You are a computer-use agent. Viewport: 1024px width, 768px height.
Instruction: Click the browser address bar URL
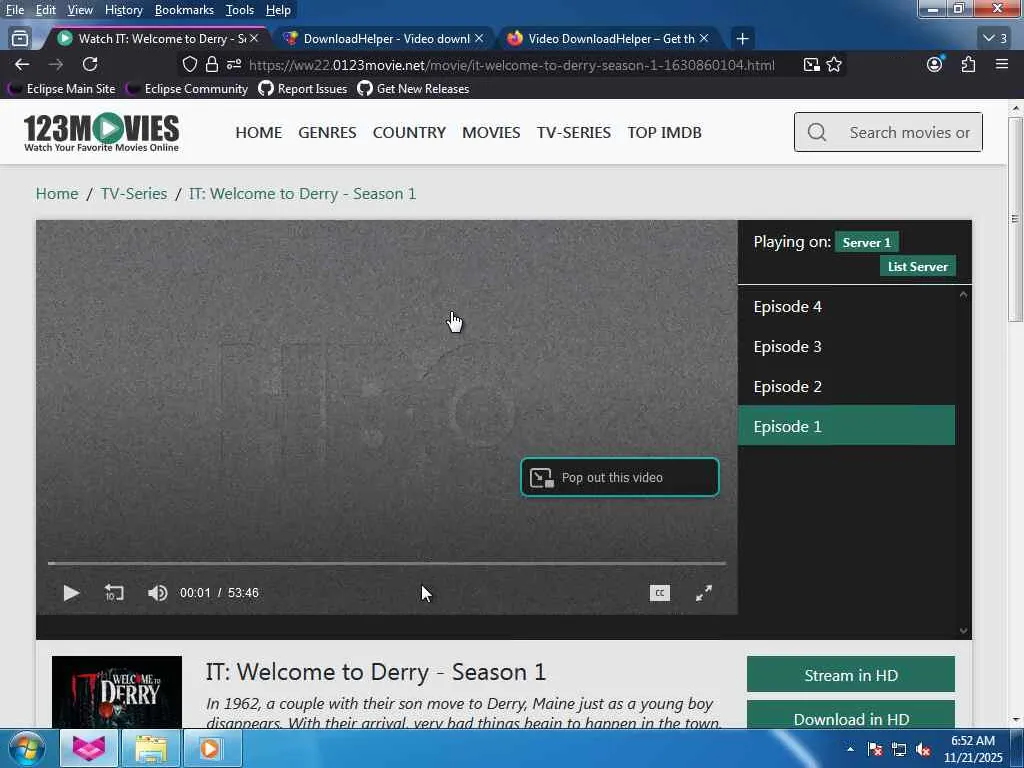point(511,65)
